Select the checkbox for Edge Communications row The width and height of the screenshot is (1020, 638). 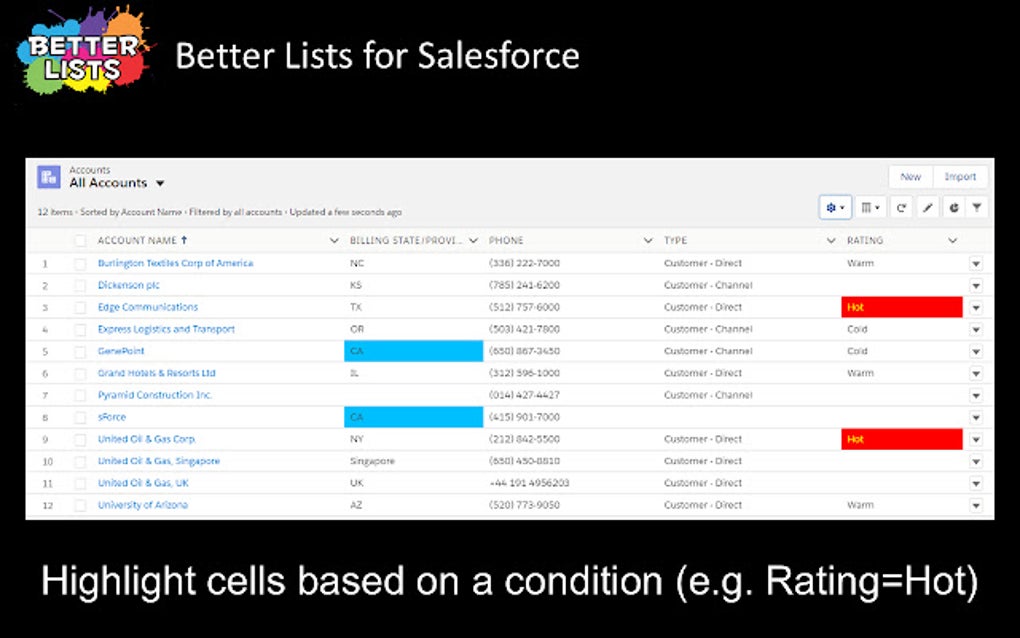[80, 307]
